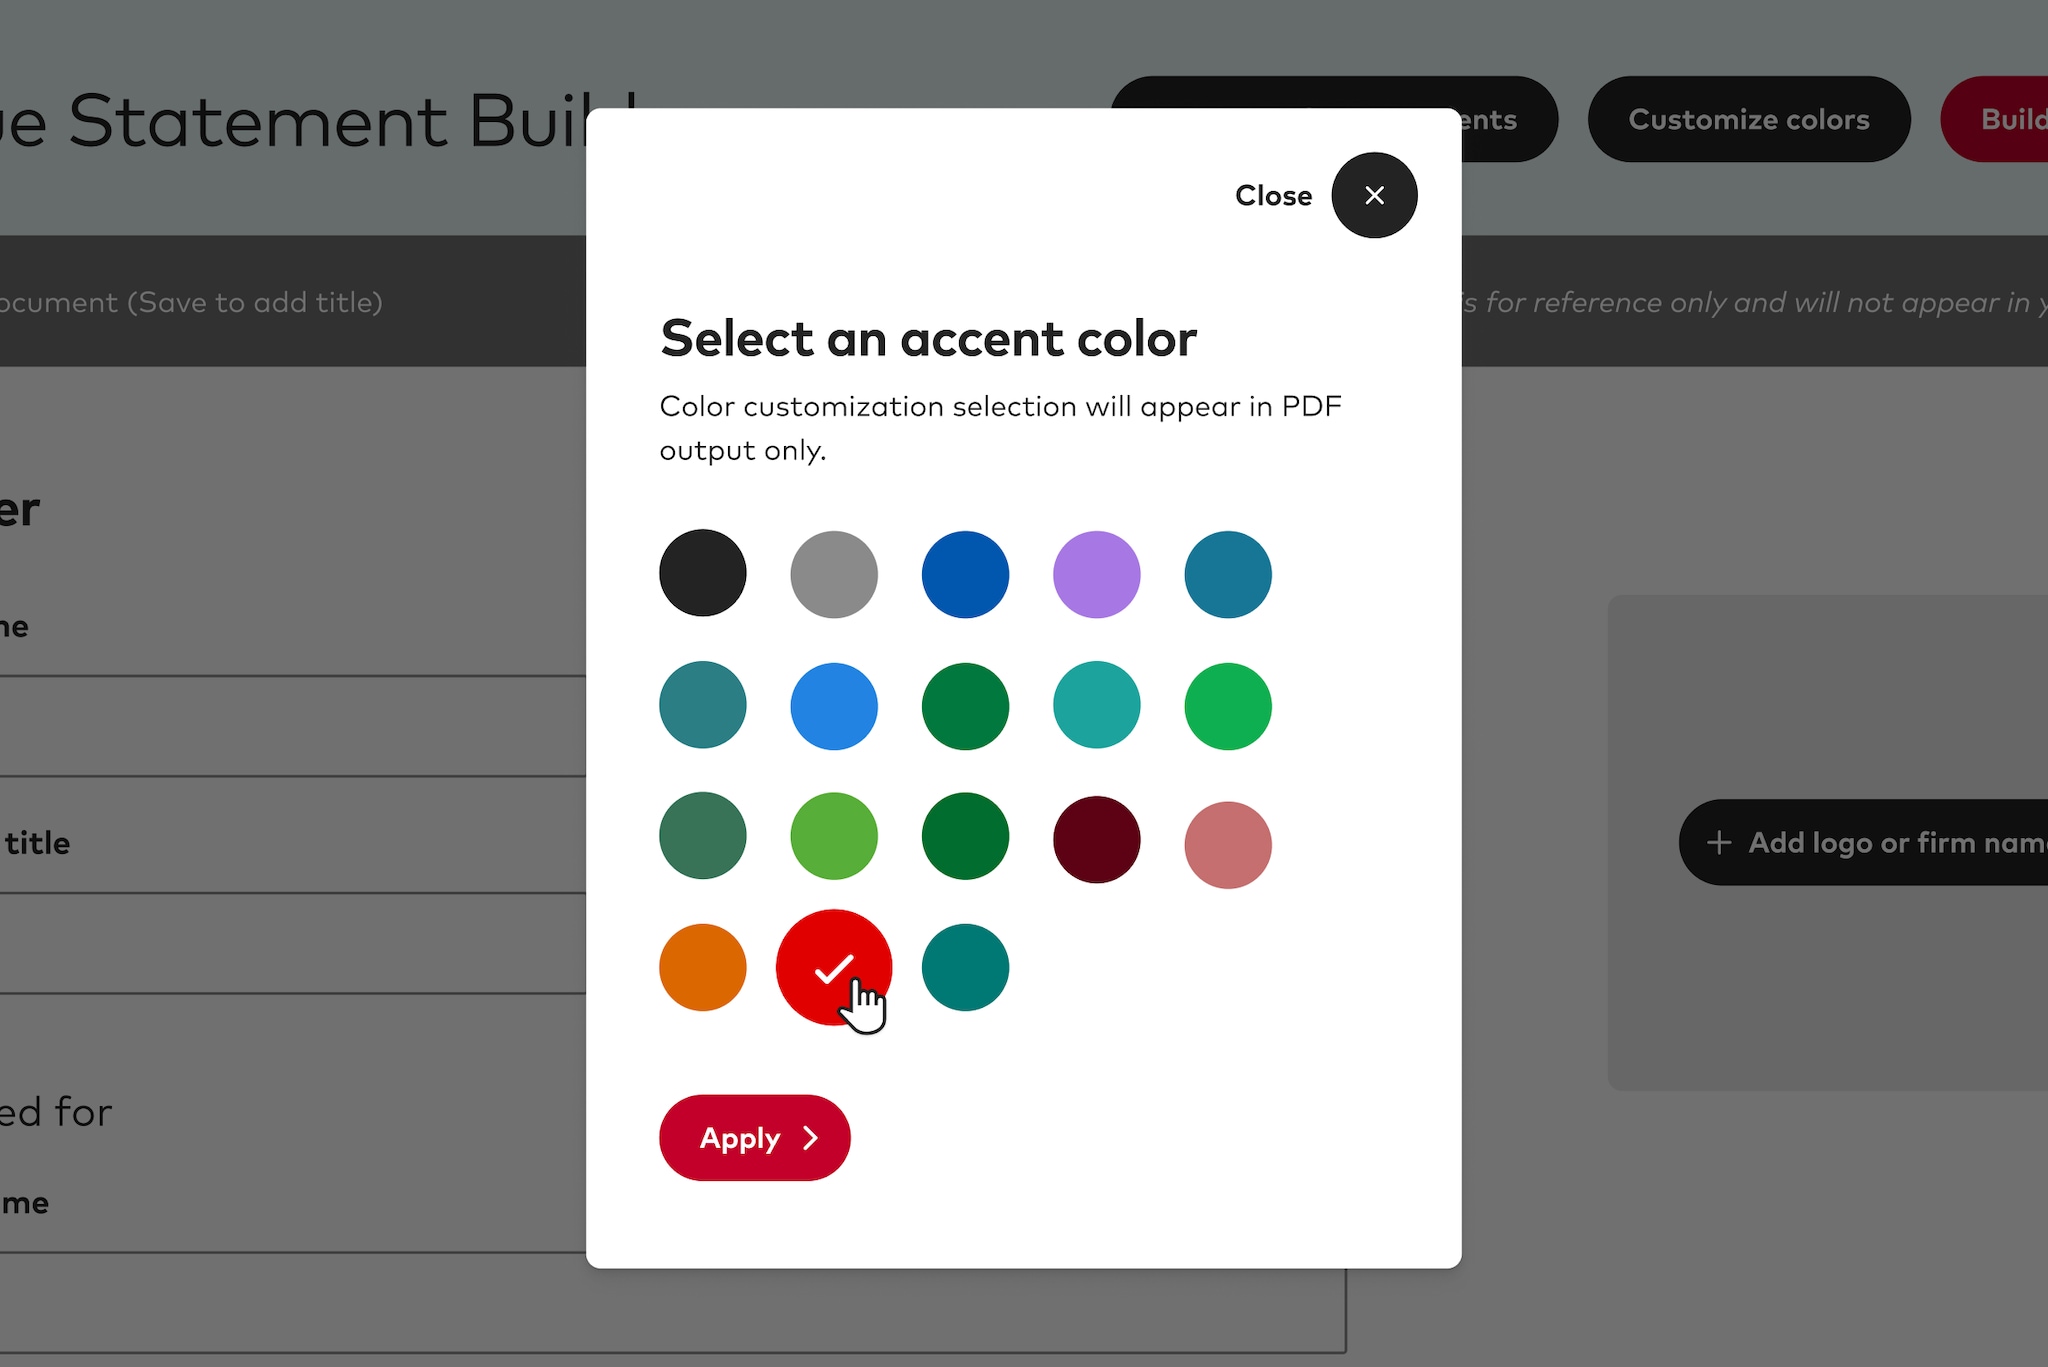Screen dimensions: 2048x1367
Task: Choose the lime green swatch
Action: tap(833, 836)
